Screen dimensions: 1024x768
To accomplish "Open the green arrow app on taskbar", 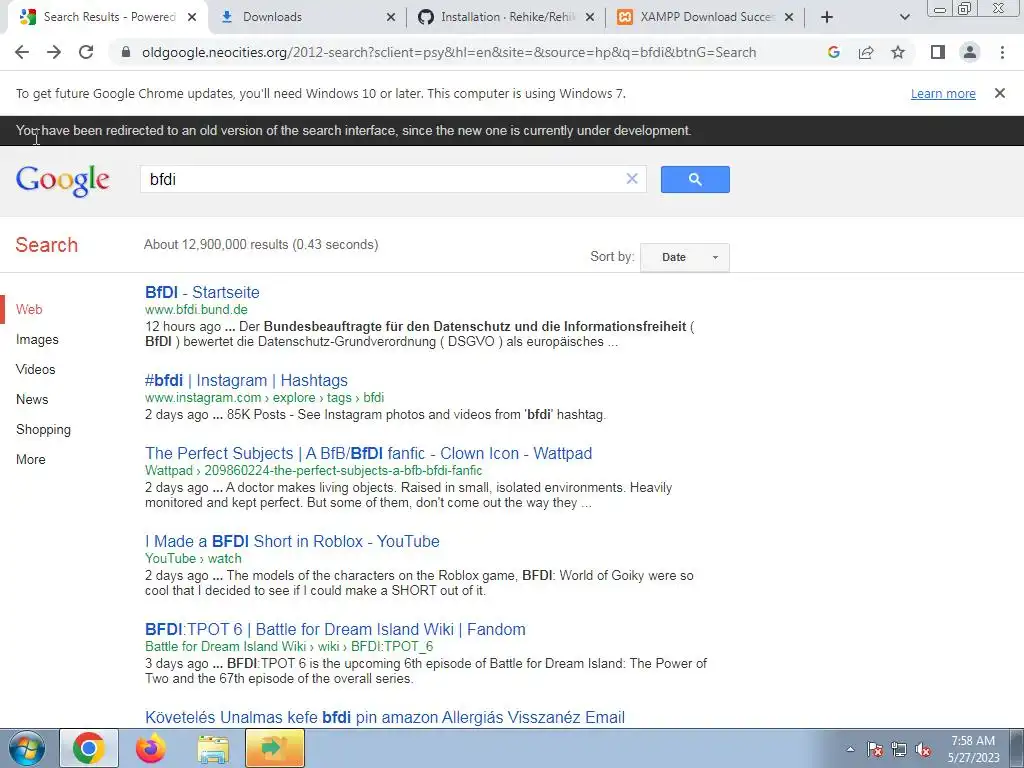I will (x=274, y=748).
